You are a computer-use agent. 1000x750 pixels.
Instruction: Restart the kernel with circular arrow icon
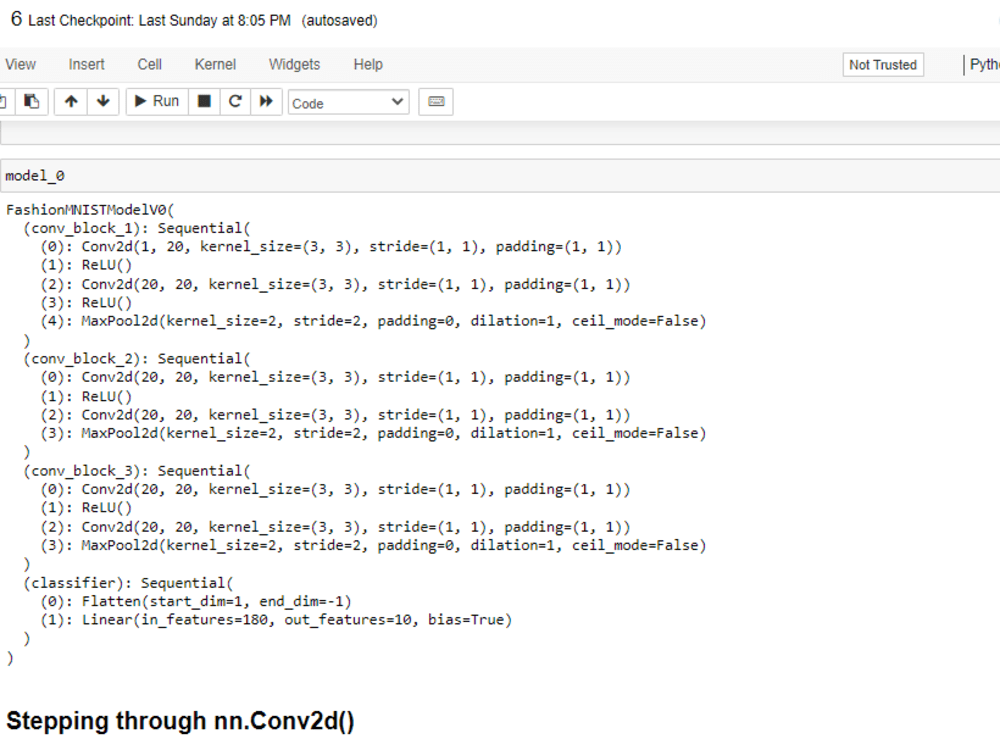[235, 101]
